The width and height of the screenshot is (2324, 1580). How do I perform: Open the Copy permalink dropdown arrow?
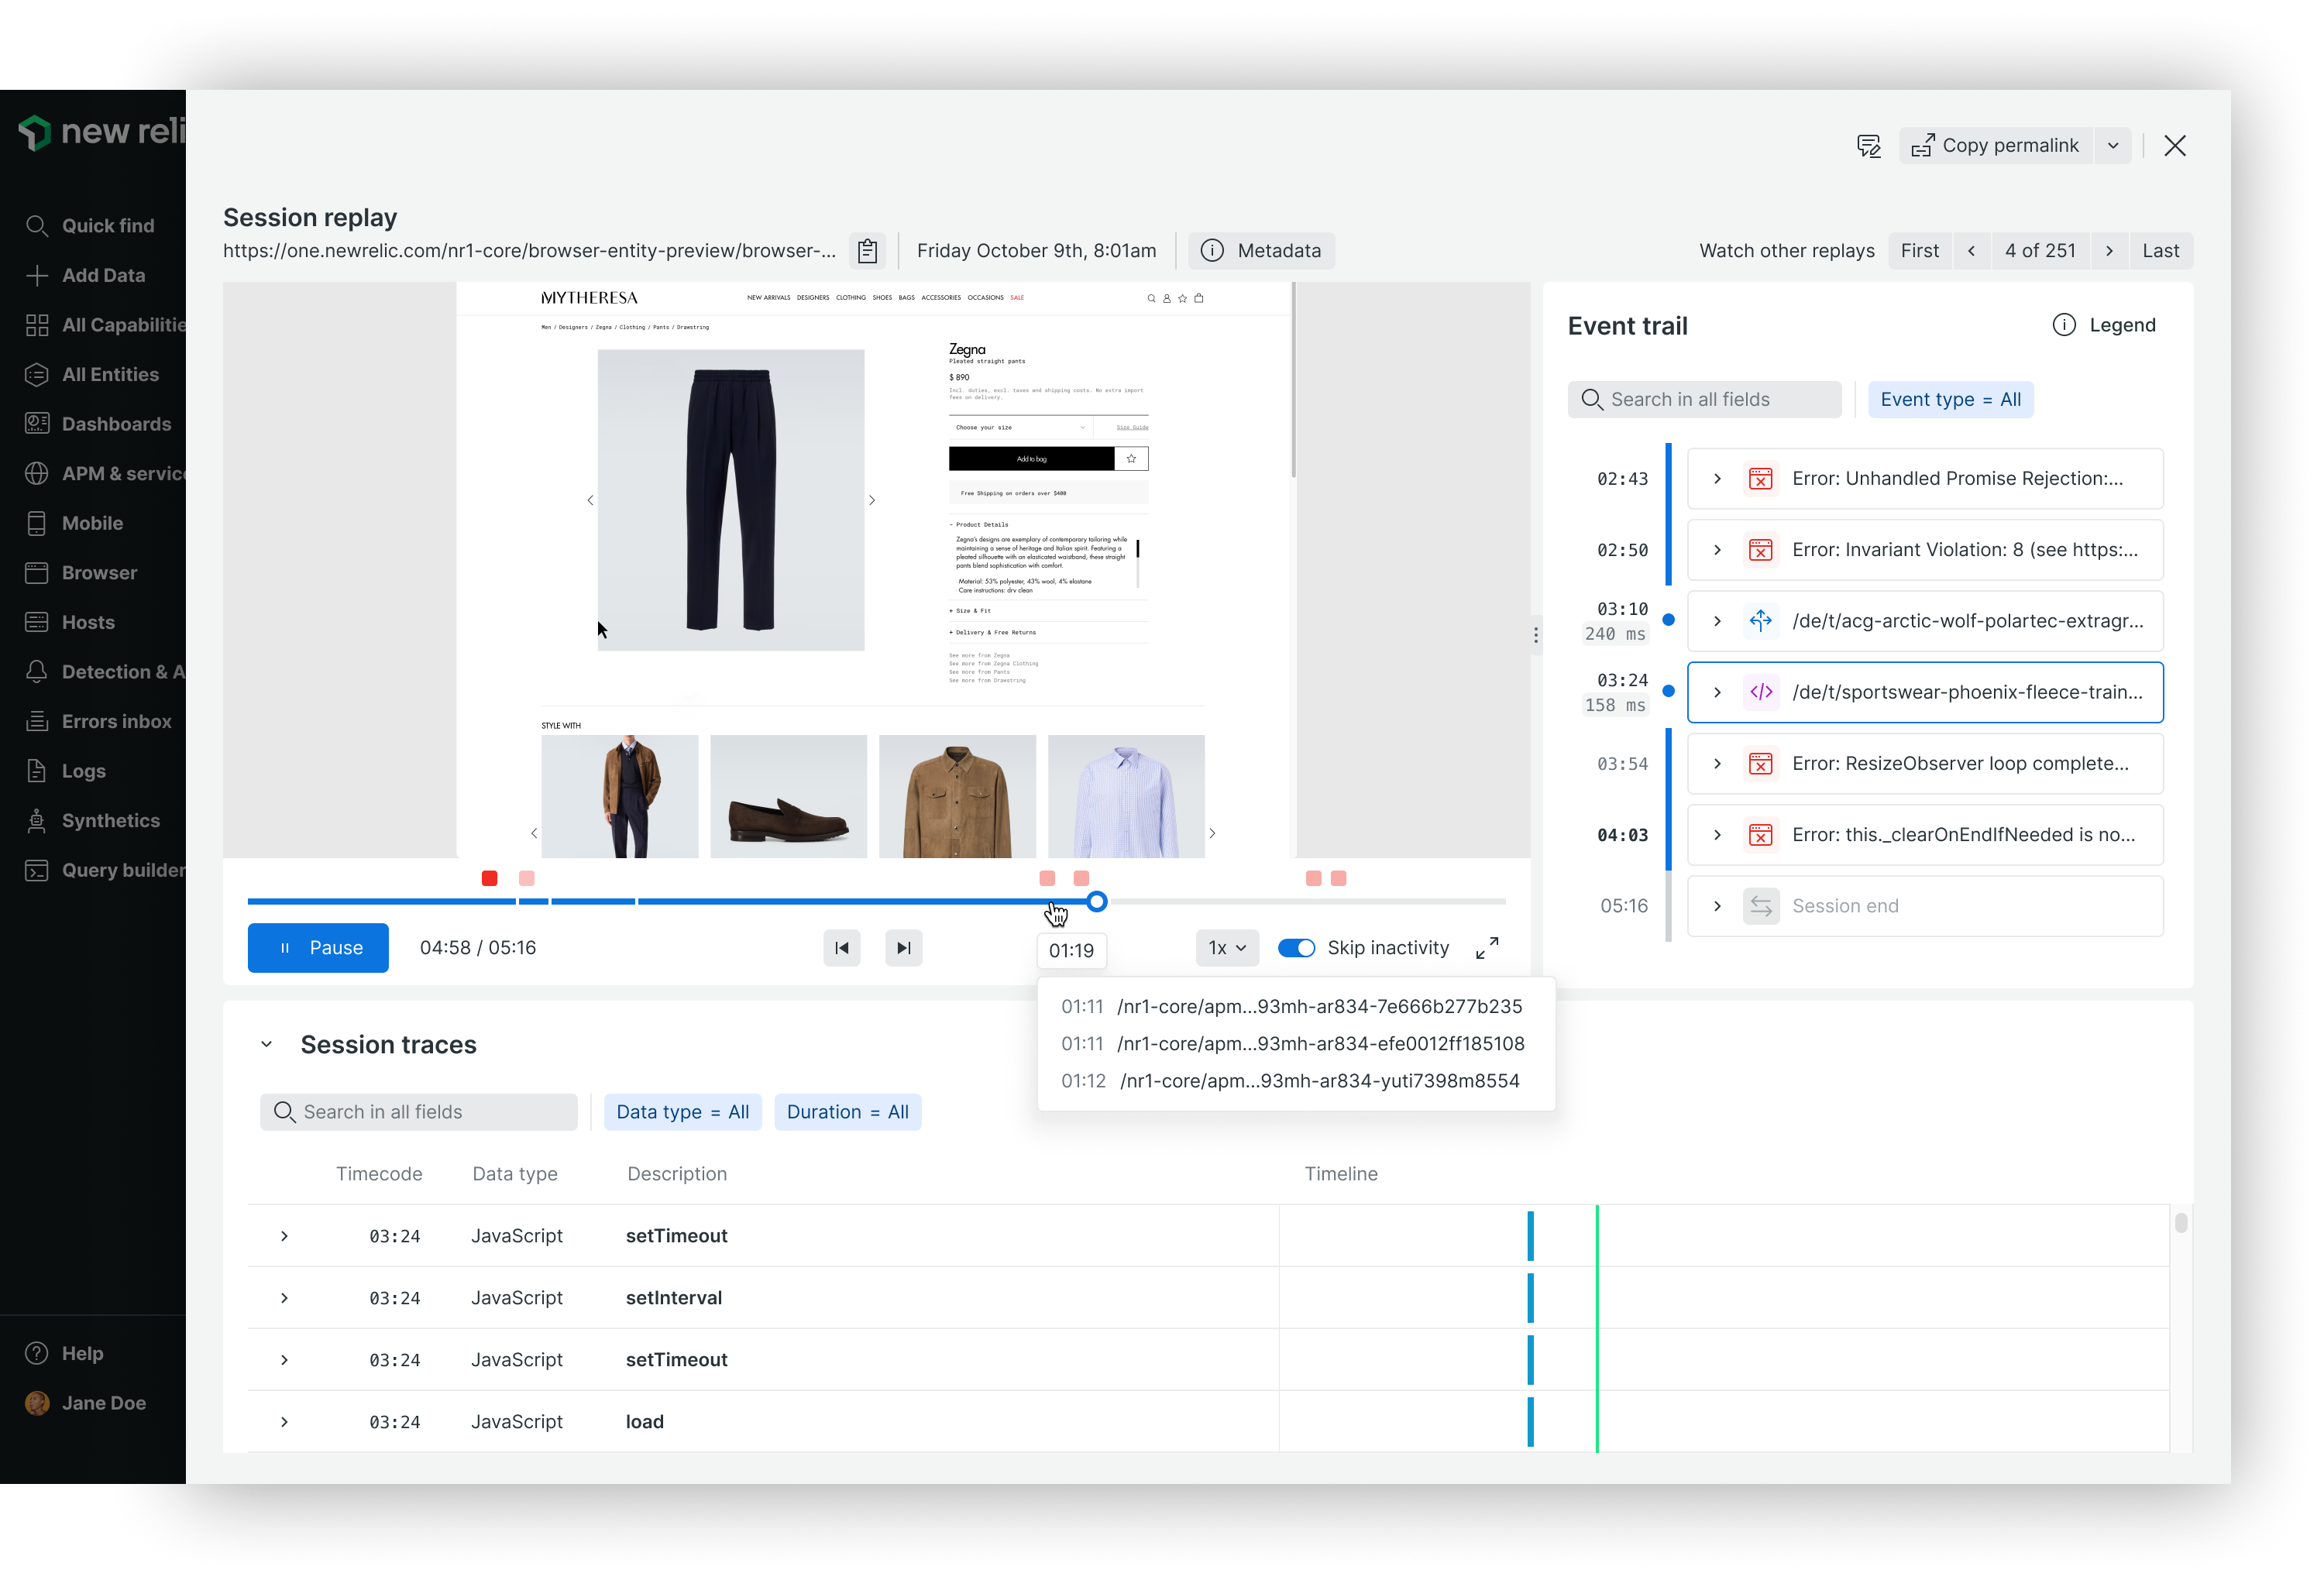[x=2113, y=146]
